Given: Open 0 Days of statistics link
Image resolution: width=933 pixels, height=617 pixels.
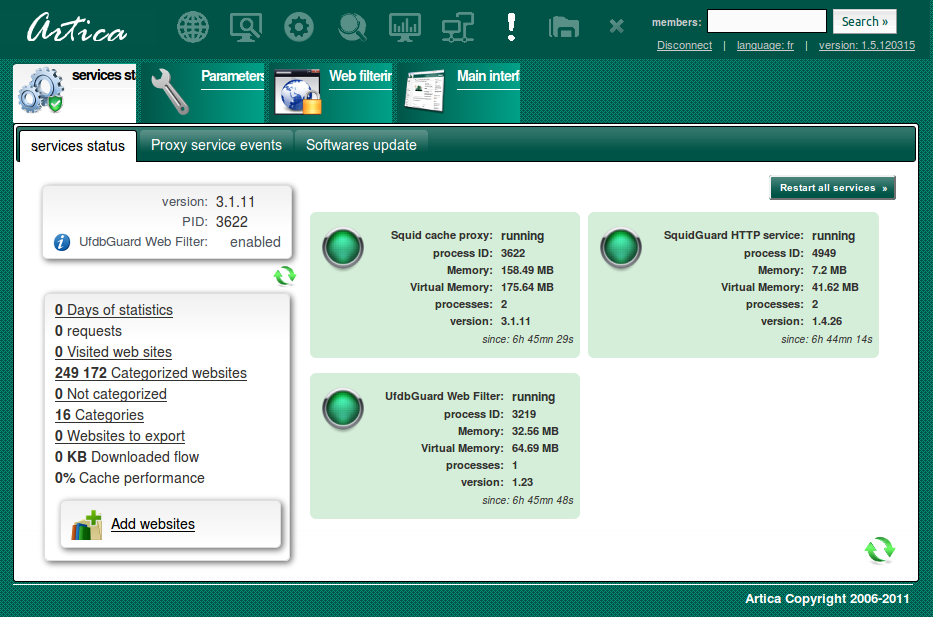Looking at the screenshot, I should pyautogui.click(x=114, y=310).
